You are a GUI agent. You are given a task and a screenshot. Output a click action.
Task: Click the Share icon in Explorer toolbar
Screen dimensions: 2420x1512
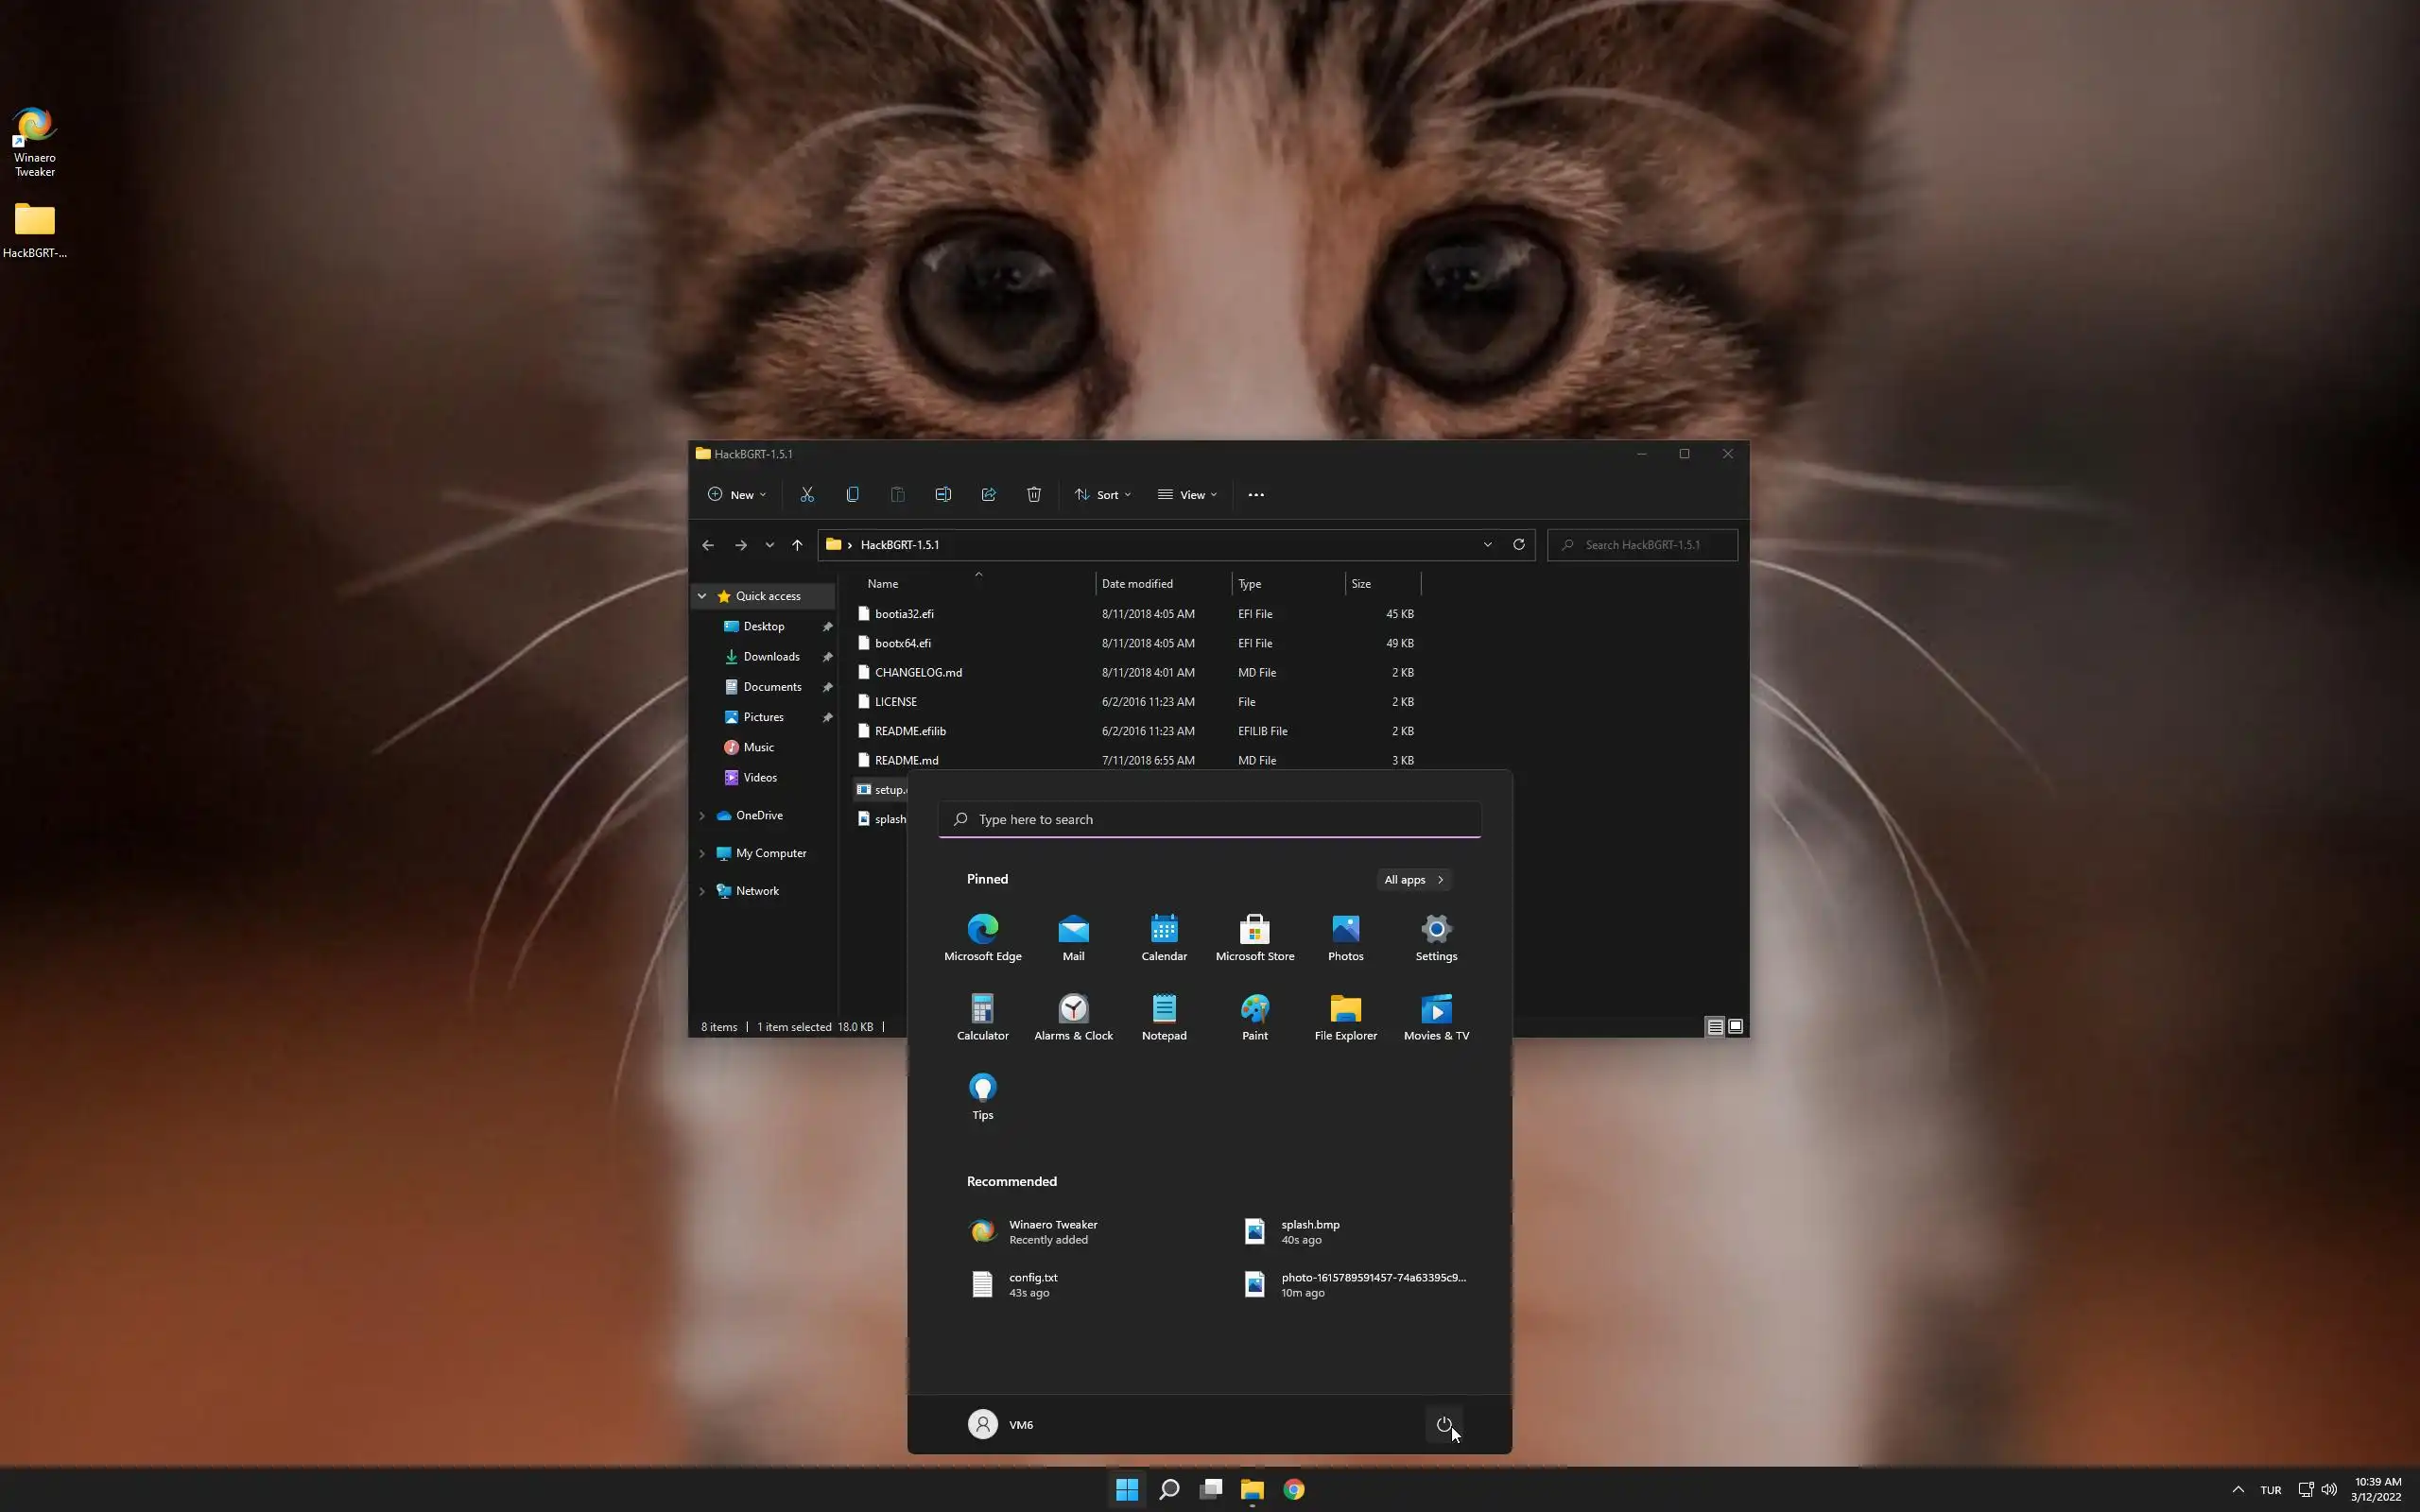(x=988, y=494)
